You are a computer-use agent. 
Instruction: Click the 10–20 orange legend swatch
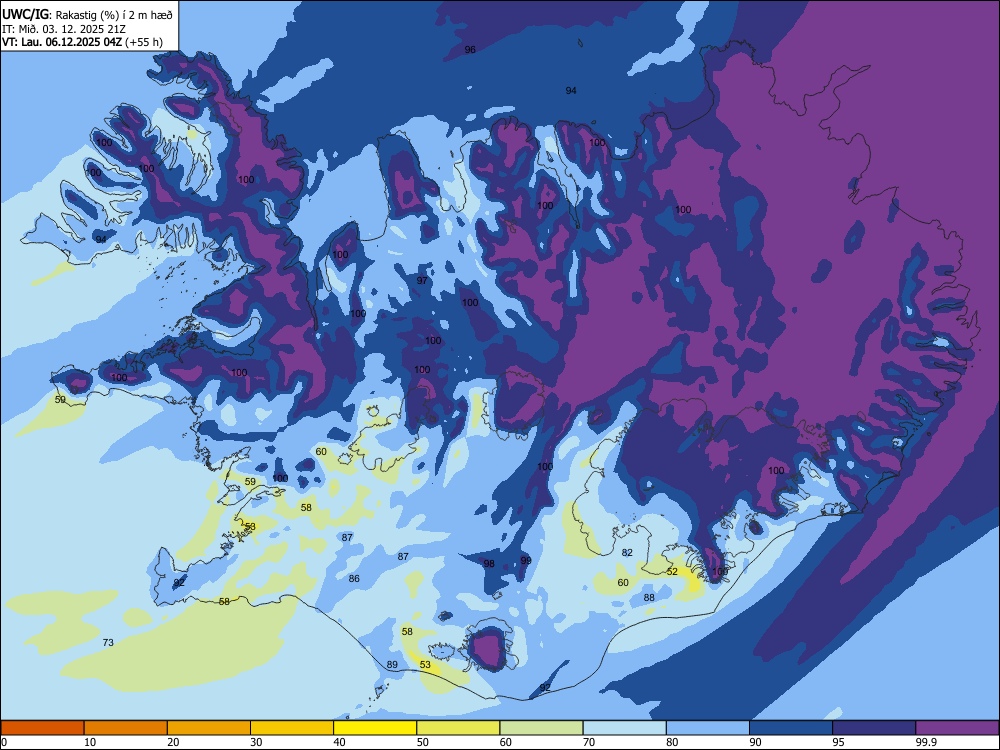(126, 728)
